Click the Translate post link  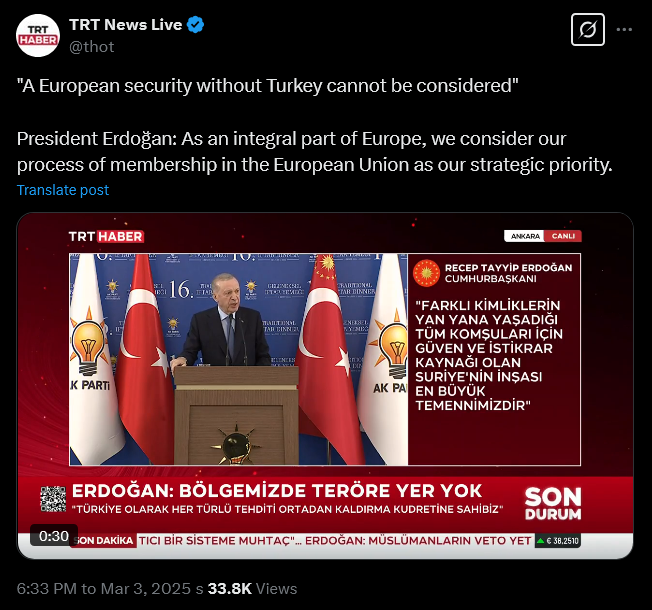pos(63,190)
